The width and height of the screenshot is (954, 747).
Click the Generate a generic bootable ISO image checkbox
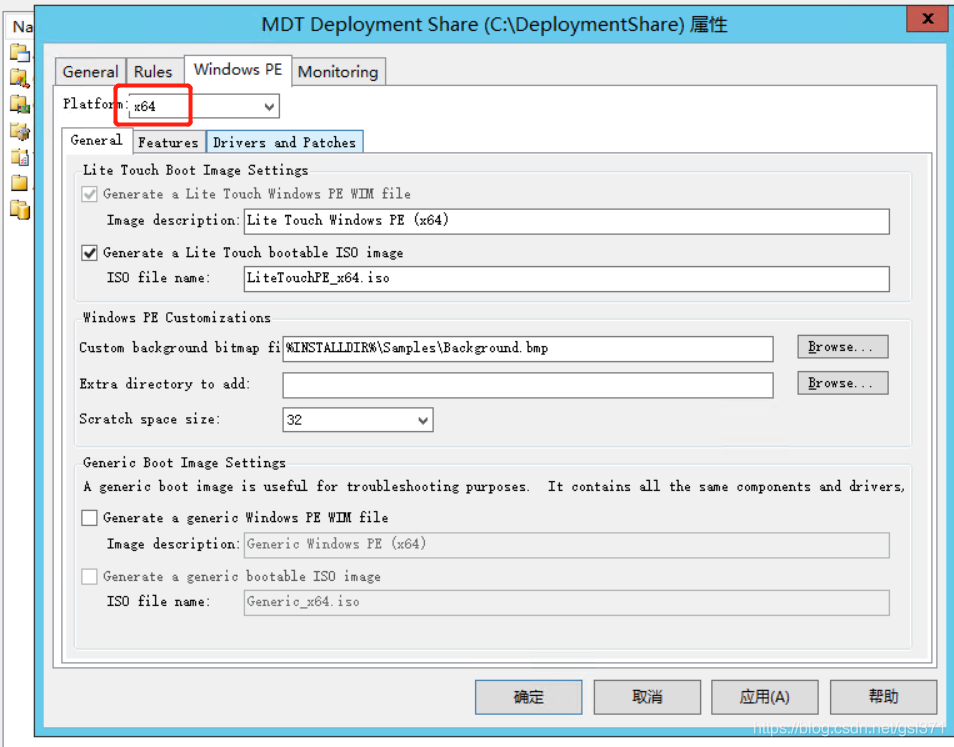89,576
